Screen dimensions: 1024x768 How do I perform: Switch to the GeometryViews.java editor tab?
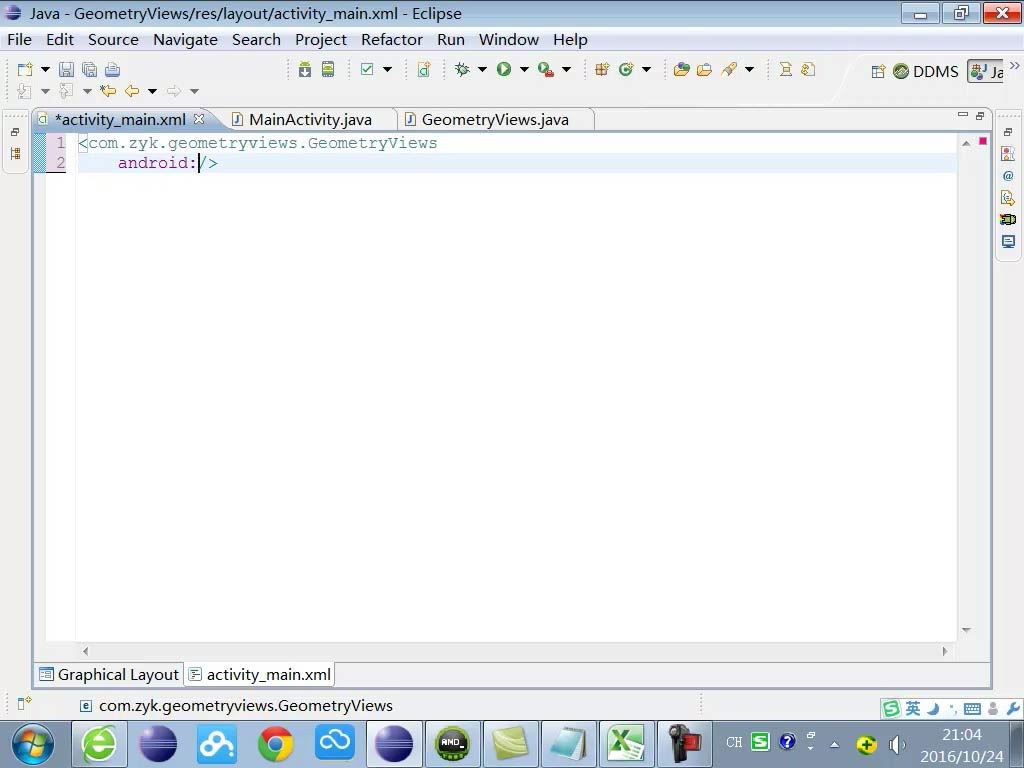point(495,120)
